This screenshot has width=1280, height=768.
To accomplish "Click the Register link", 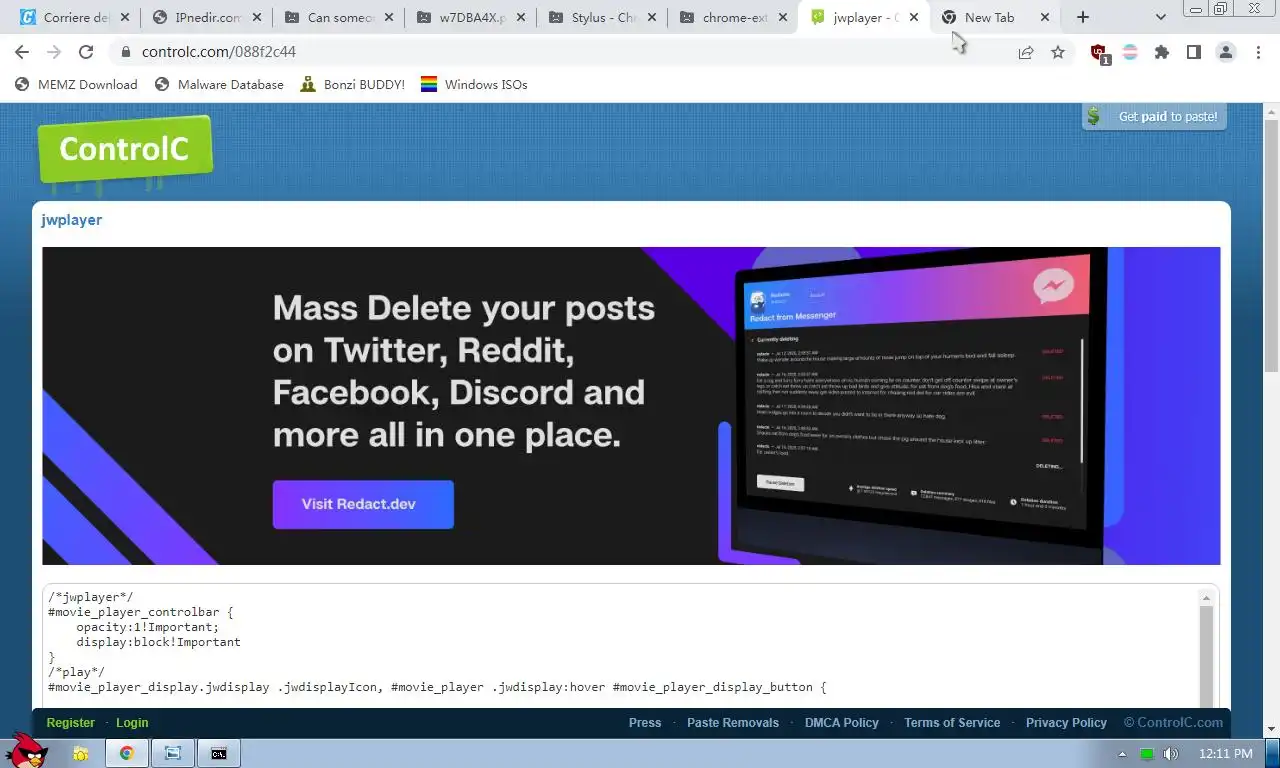I will click(70, 723).
